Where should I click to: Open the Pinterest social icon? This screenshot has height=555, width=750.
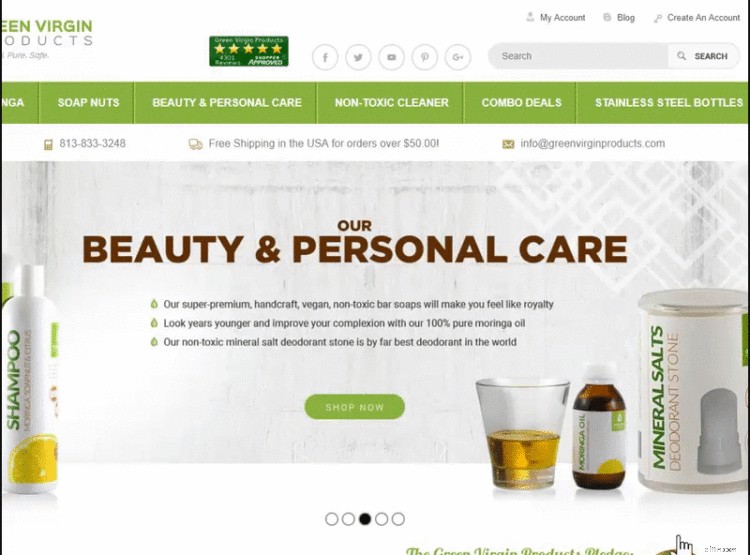424,57
